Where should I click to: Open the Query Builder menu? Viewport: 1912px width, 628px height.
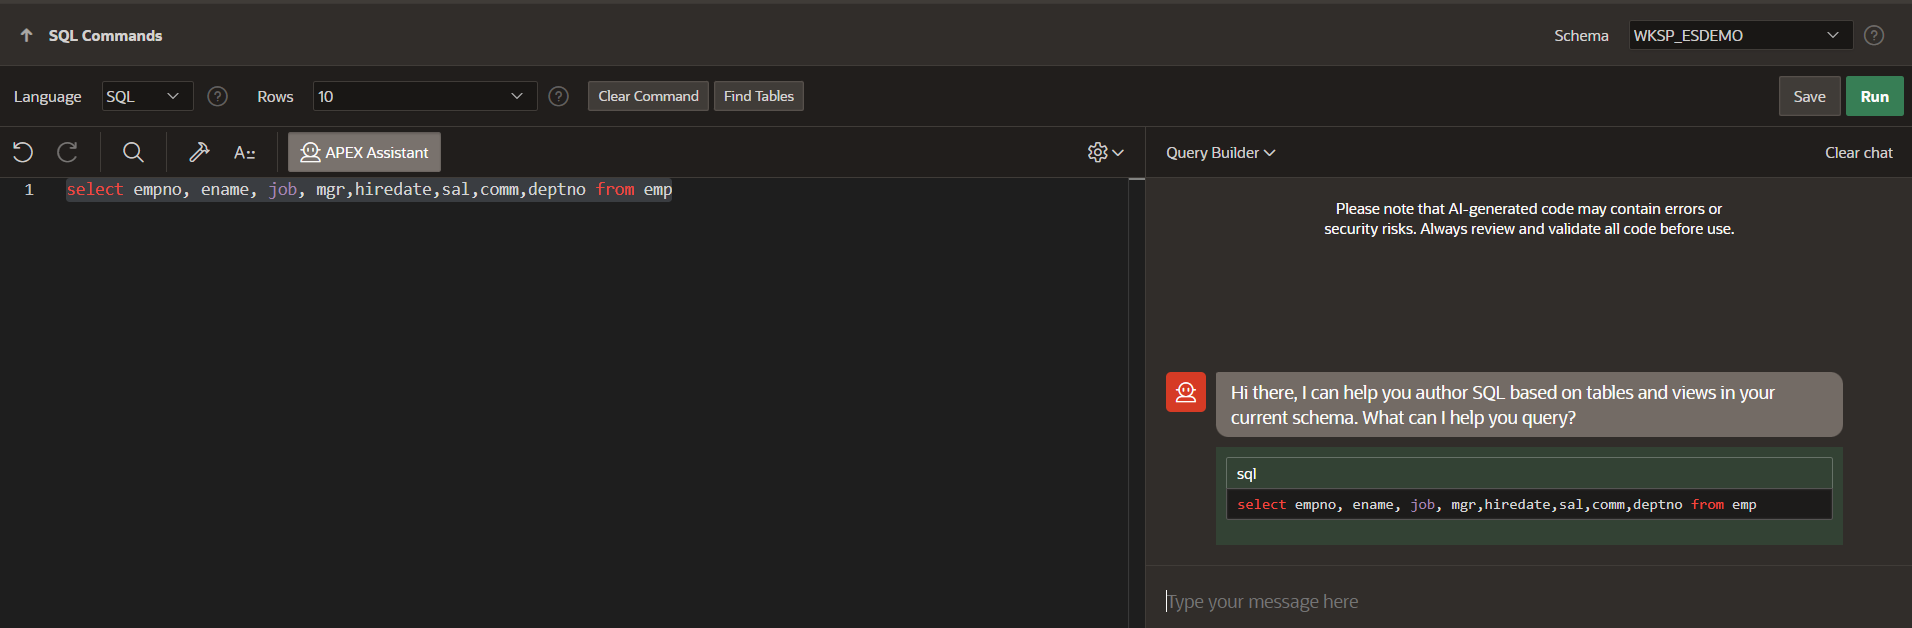coord(1220,152)
